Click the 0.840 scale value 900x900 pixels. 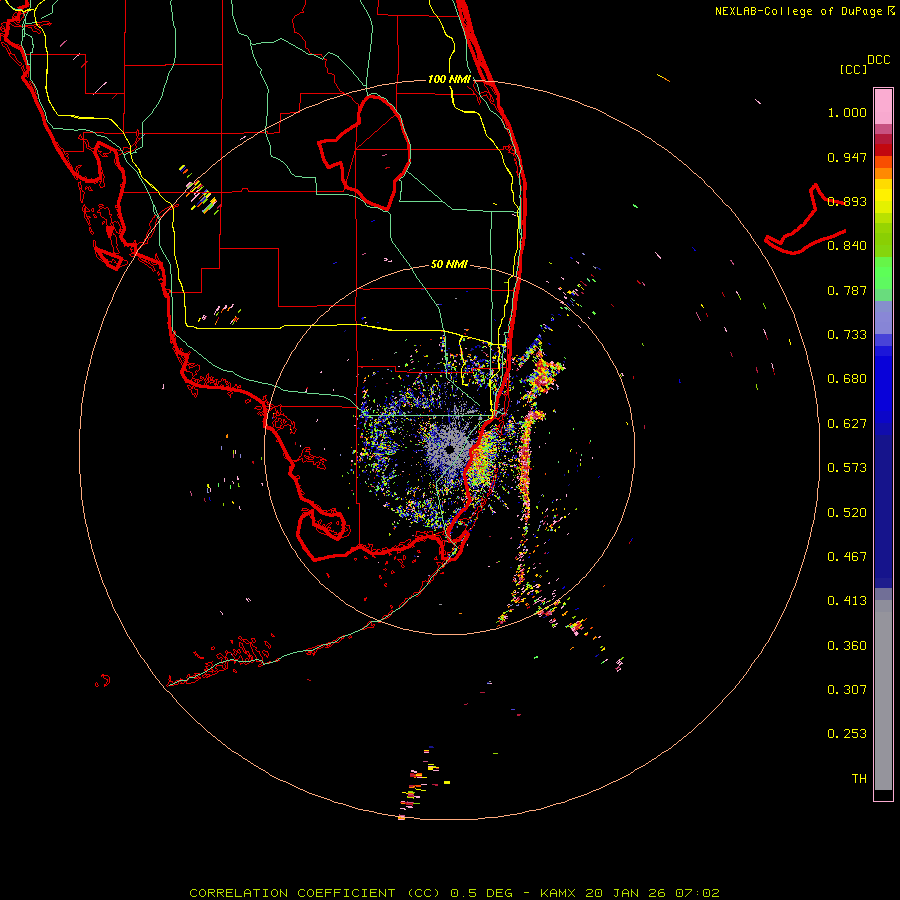point(847,246)
